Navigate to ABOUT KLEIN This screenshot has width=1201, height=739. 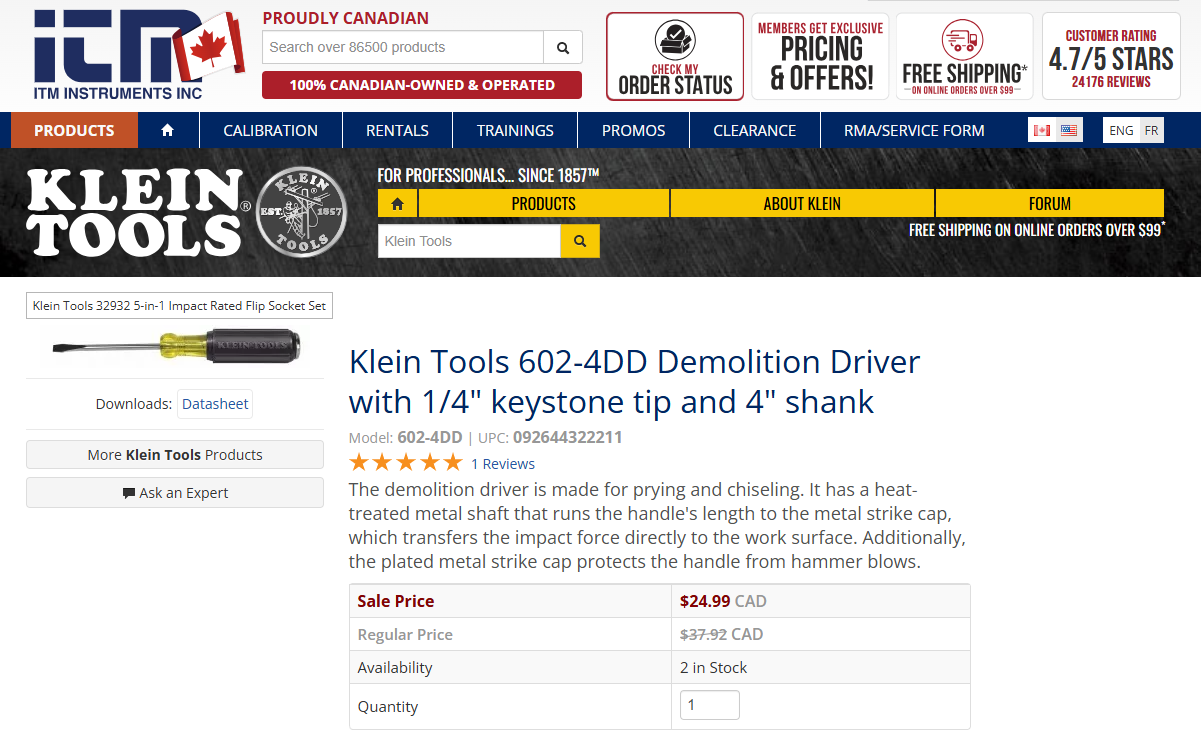801,202
